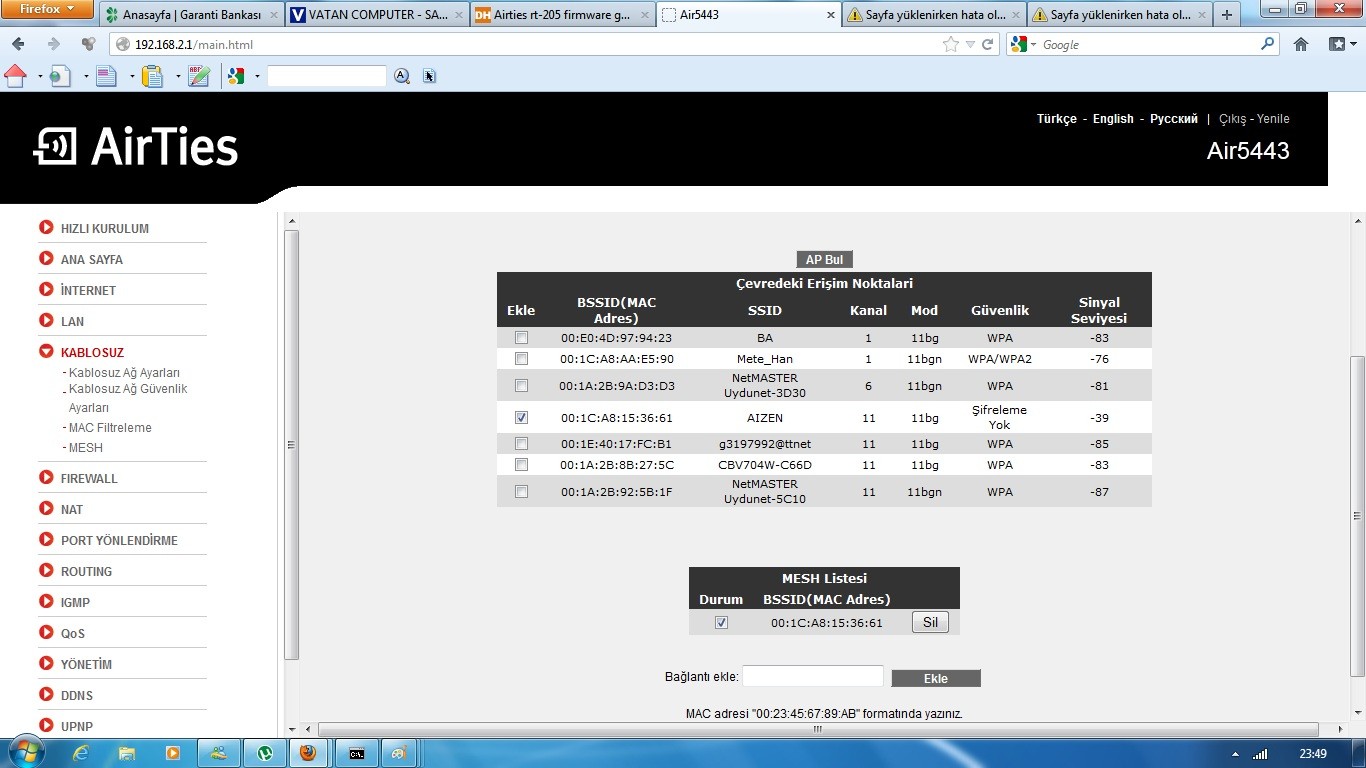Reload the page using the refresh icon
Viewport: 1366px width, 768px height.
click(987, 44)
